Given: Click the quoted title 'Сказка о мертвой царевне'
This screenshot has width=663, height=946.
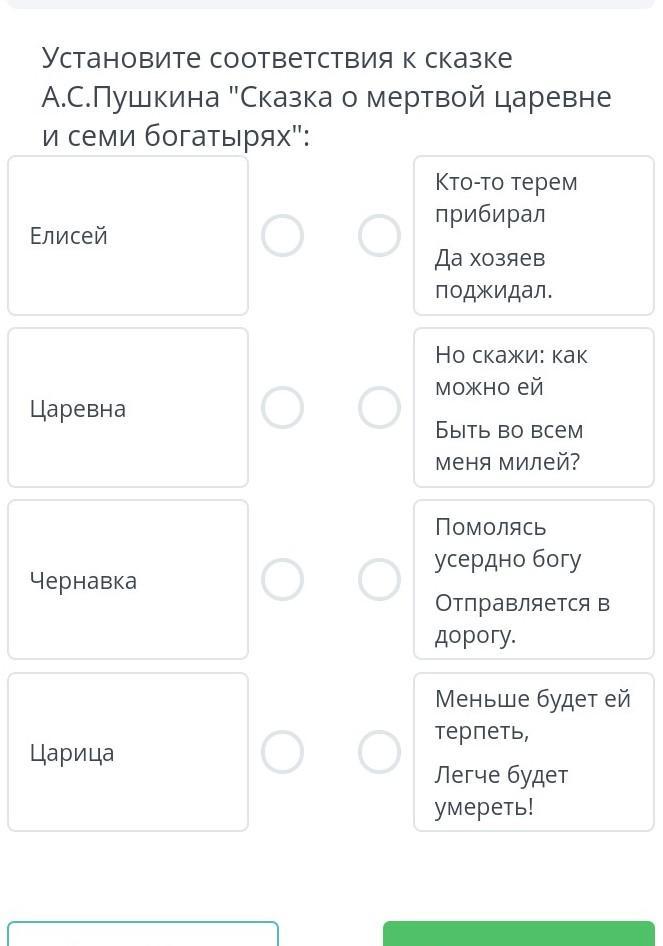Looking at the screenshot, I should tap(420, 98).
